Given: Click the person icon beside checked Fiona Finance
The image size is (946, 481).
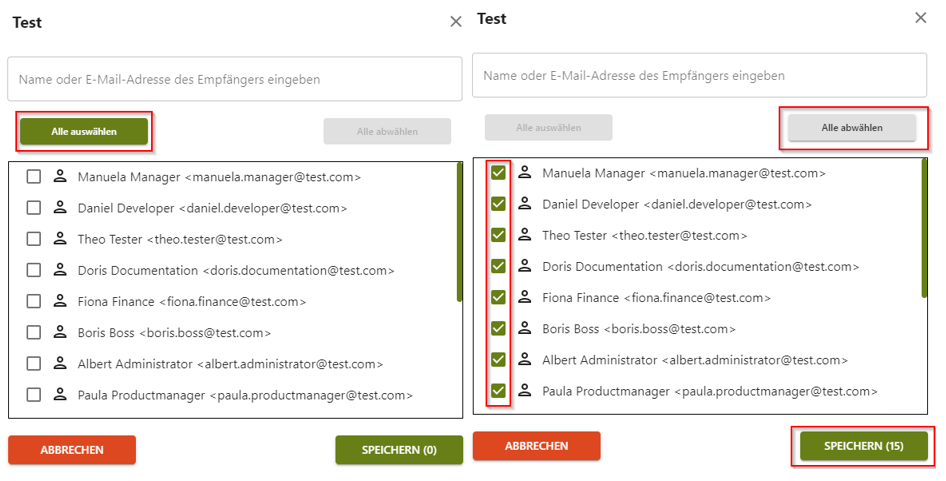Looking at the screenshot, I should [x=524, y=297].
